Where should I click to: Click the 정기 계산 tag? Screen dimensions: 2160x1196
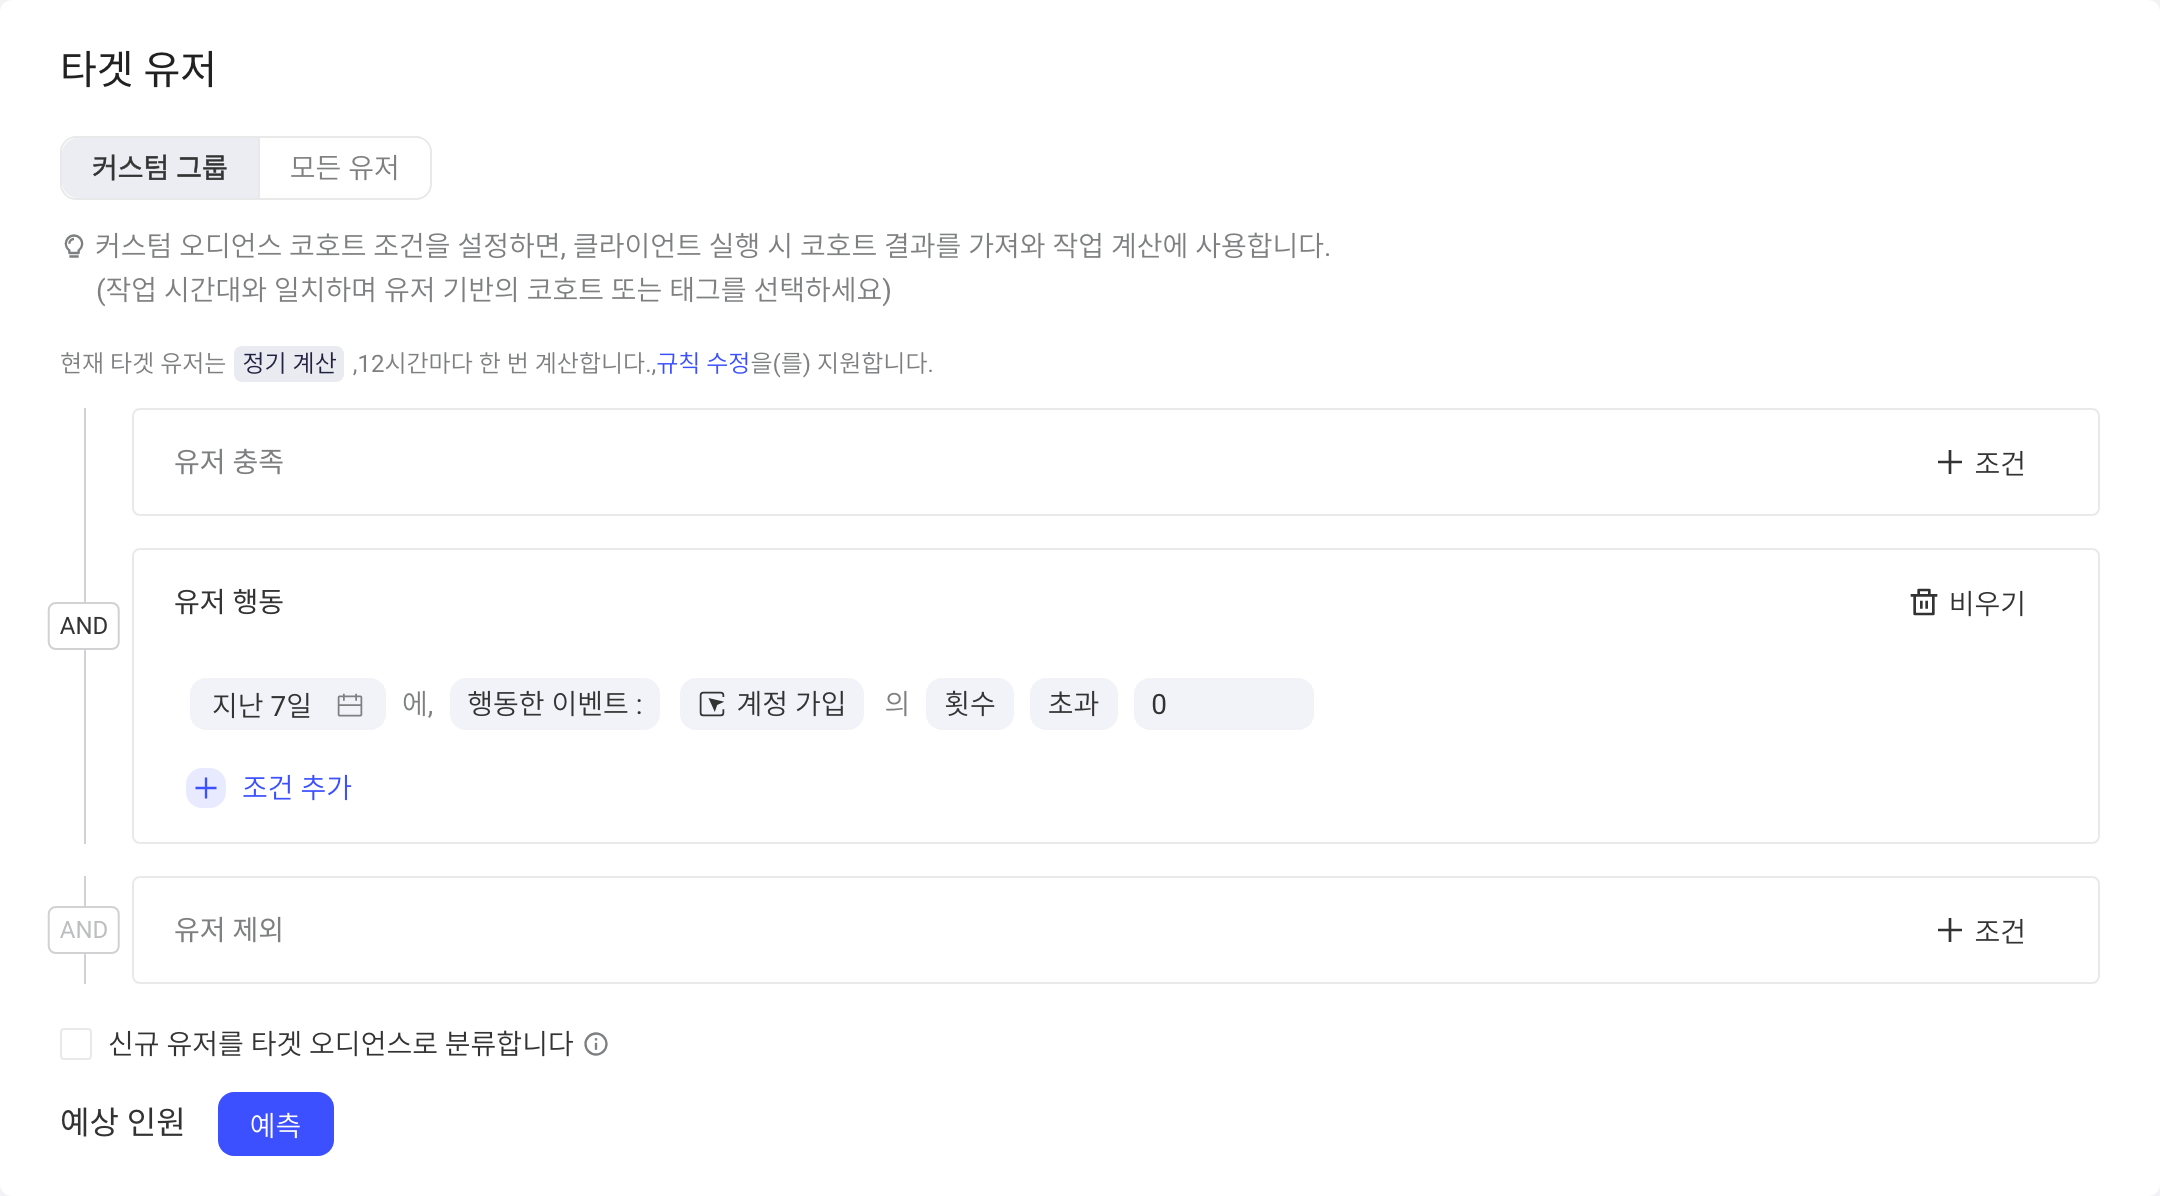point(289,363)
